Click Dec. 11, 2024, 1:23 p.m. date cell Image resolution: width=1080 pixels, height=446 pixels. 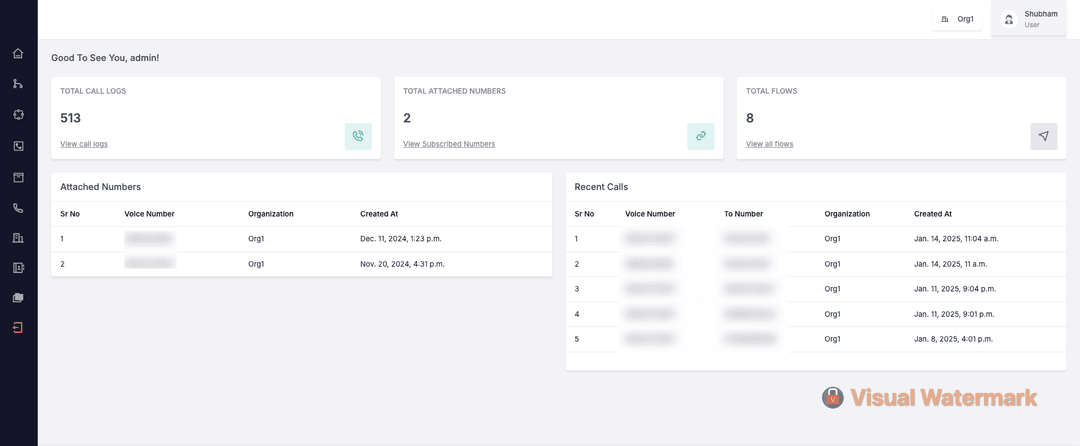pyautogui.click(x=401, y=239)
